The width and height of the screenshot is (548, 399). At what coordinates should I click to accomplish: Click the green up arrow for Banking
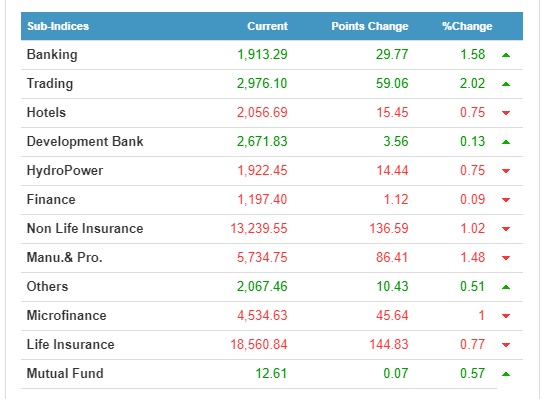pos(506,55)
